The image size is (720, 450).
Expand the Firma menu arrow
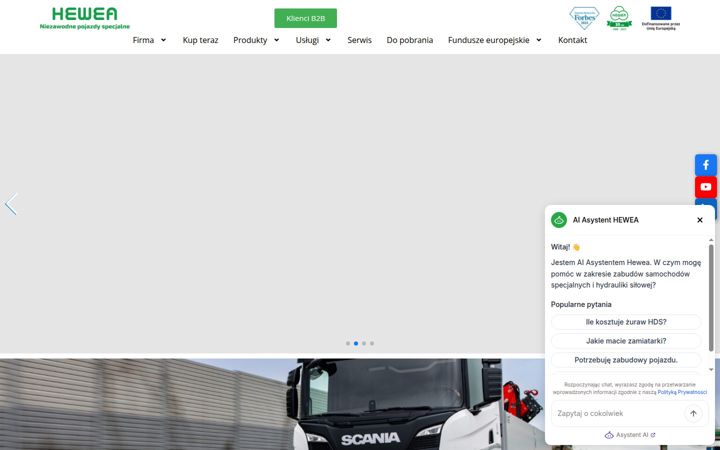pos(163,40)
